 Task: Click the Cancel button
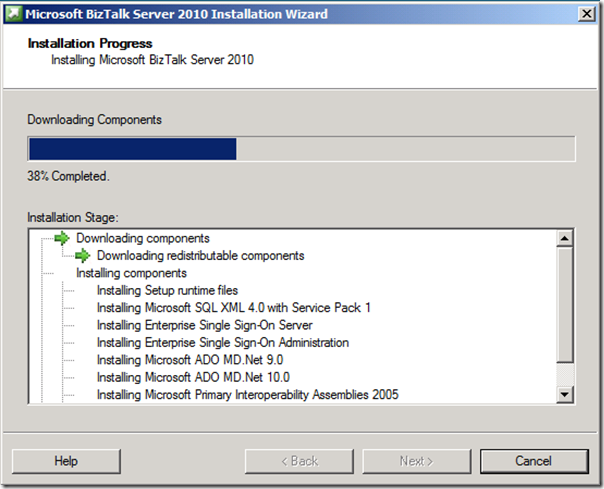[x=534, y=461]
